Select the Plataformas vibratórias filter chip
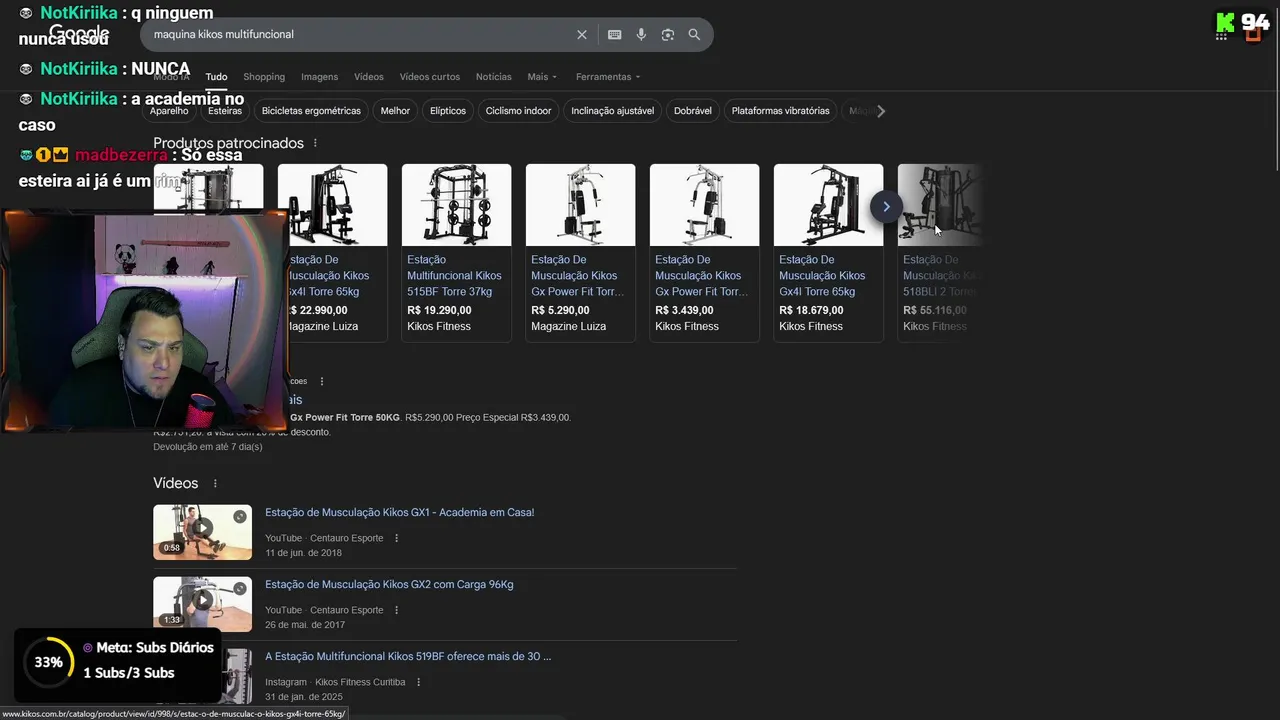 [780, 111]
